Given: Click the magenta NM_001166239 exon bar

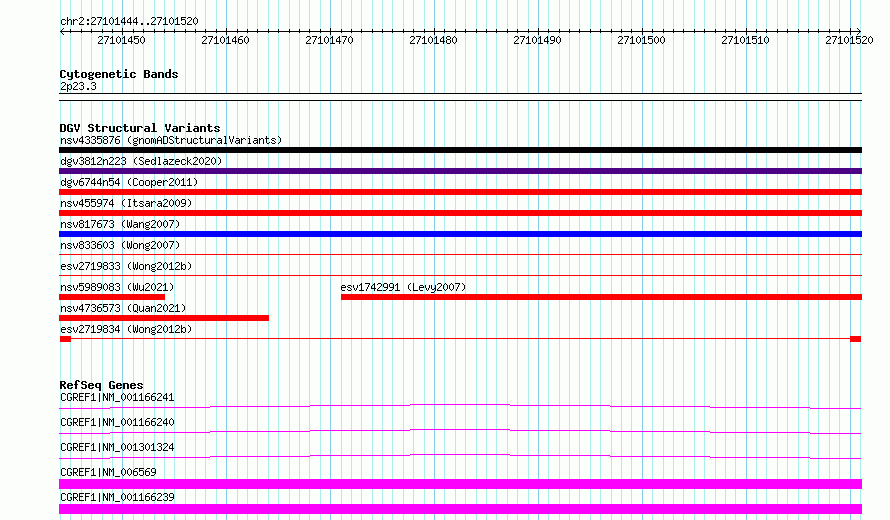Looking at the screenshot, I should (x=460, y=509).
